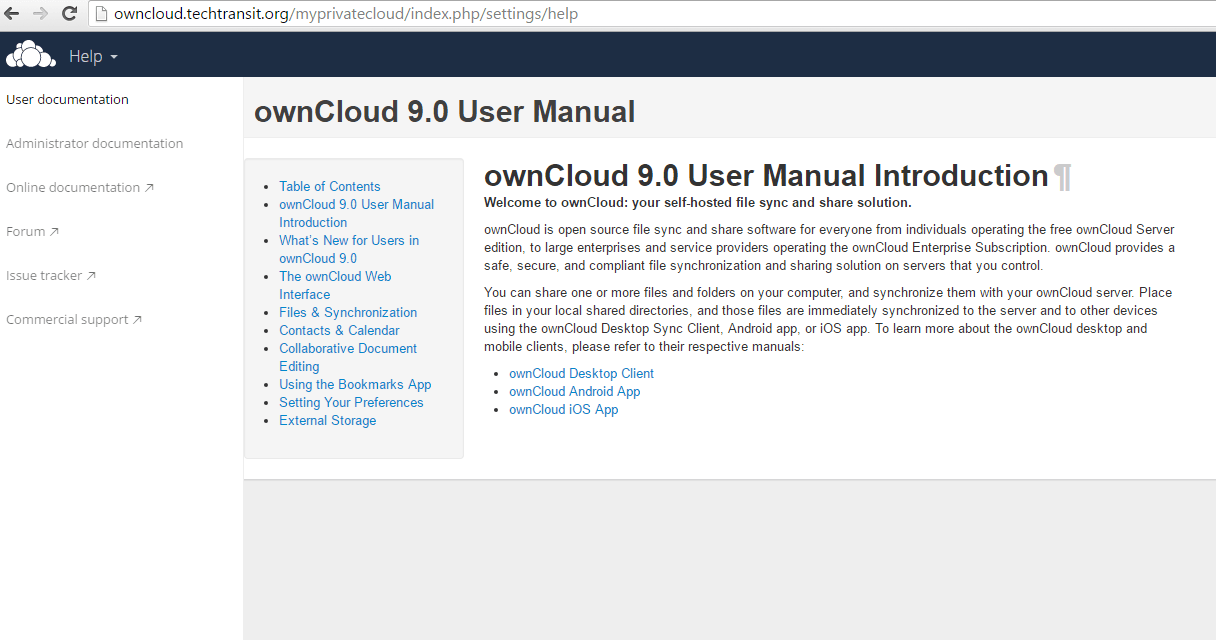Open the Issue tracker link
Screen dimensions: 1216x640
51,275
